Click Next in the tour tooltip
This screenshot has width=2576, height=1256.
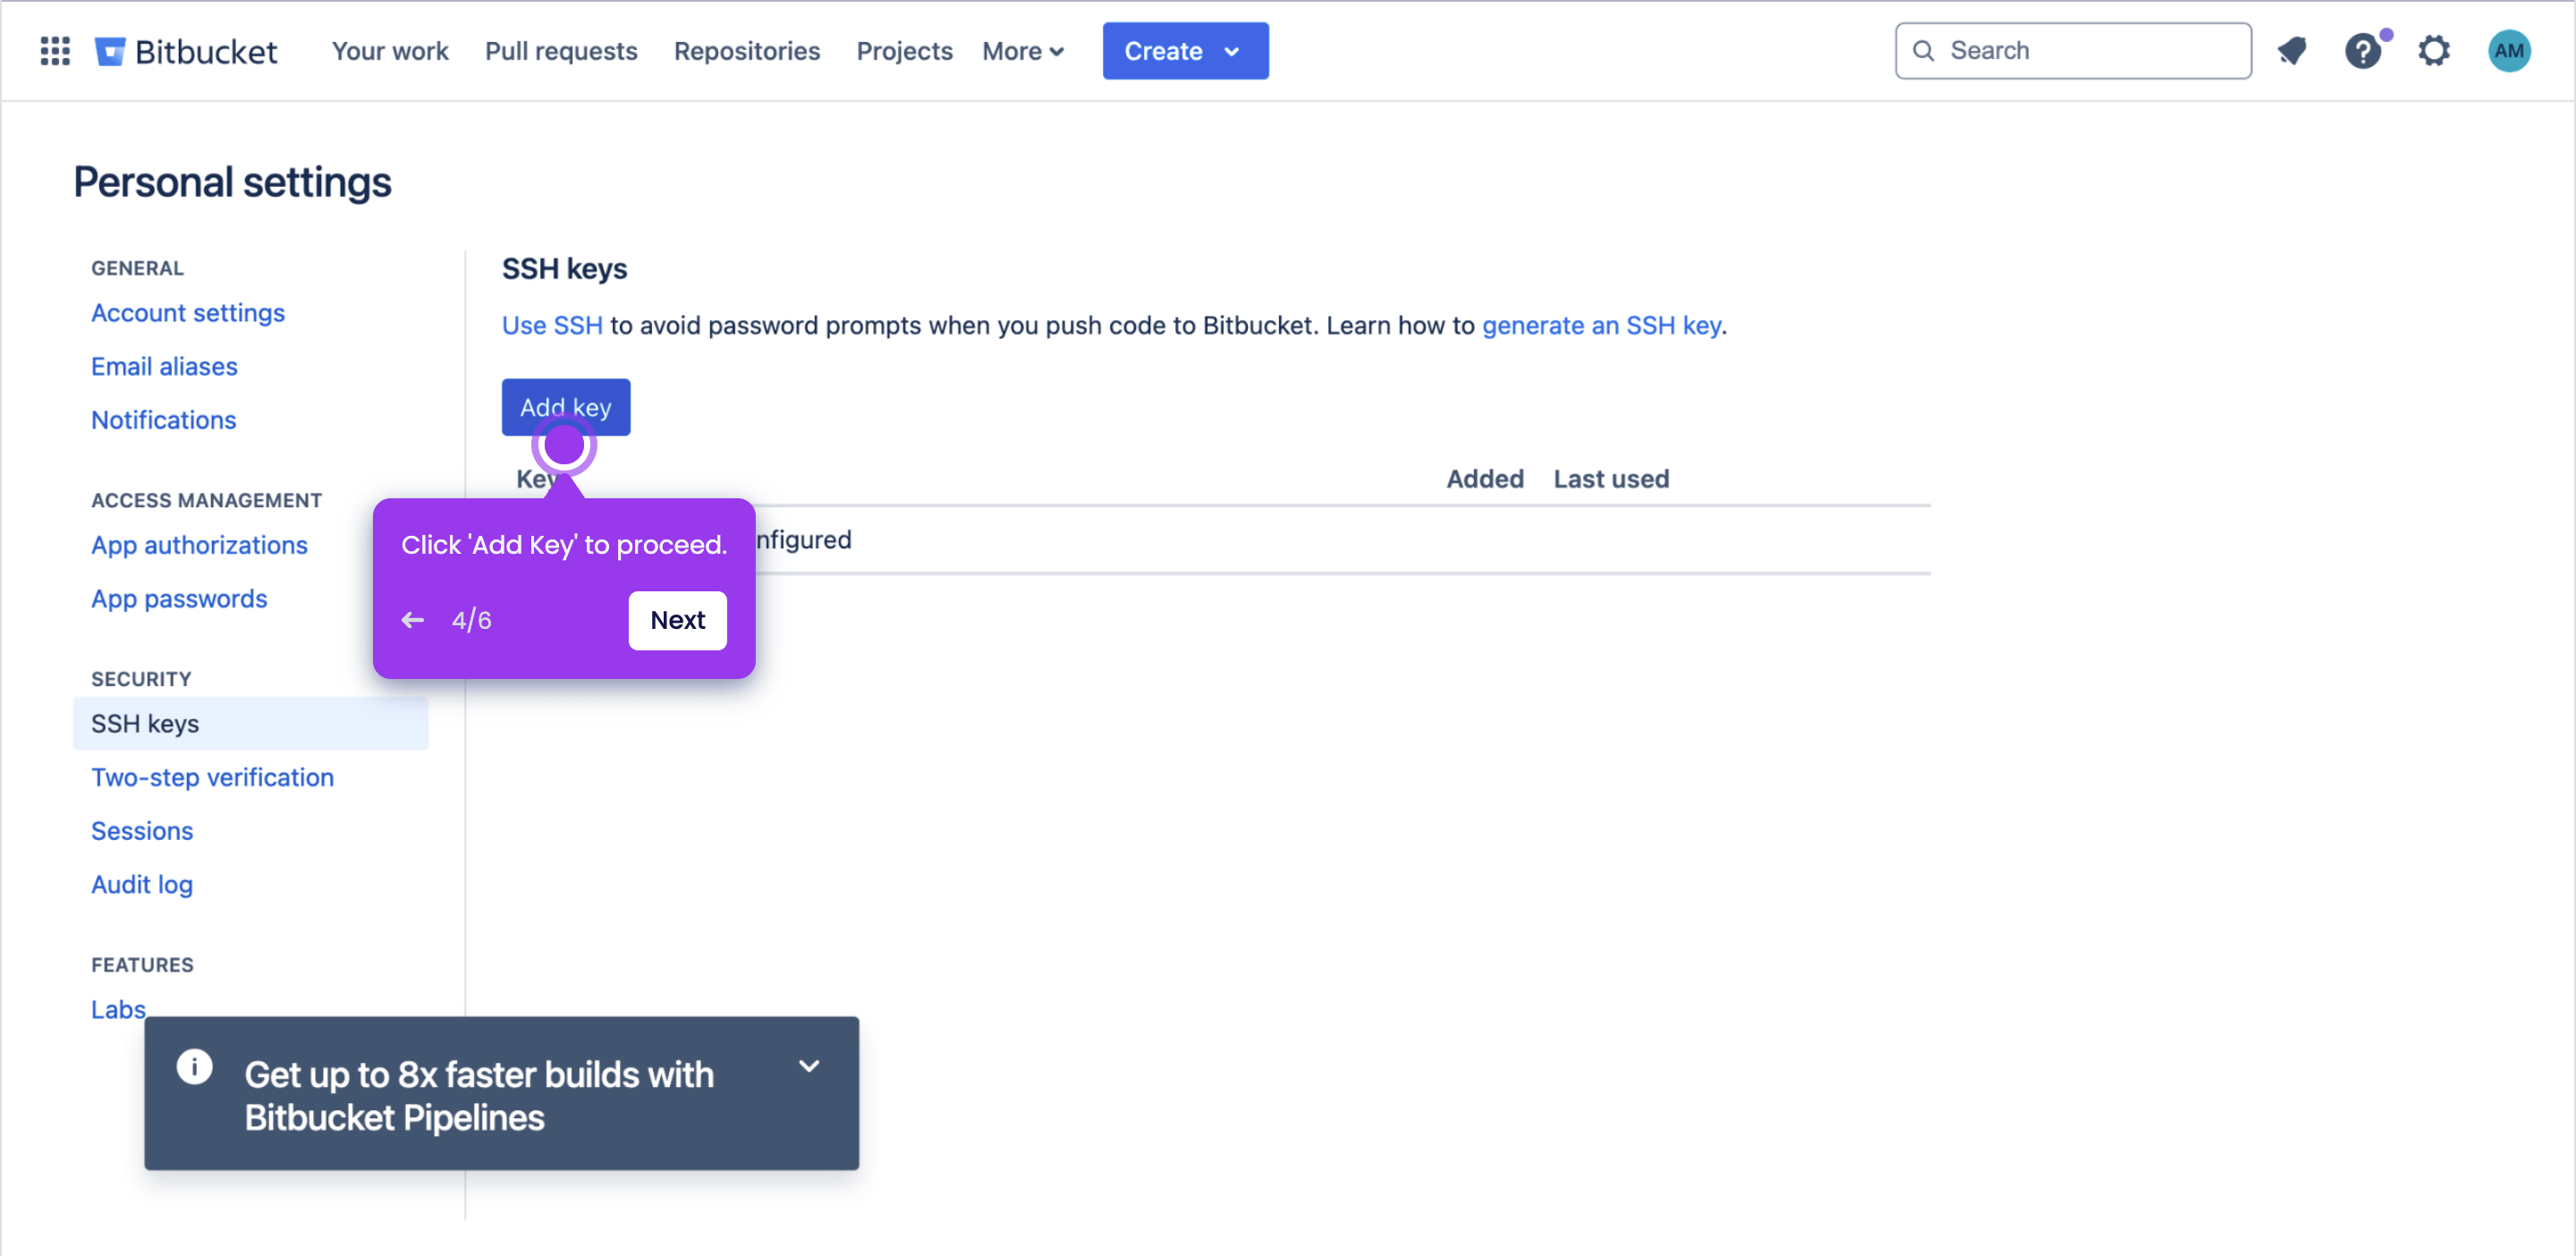pyautogui.click(x=677, y=620)
